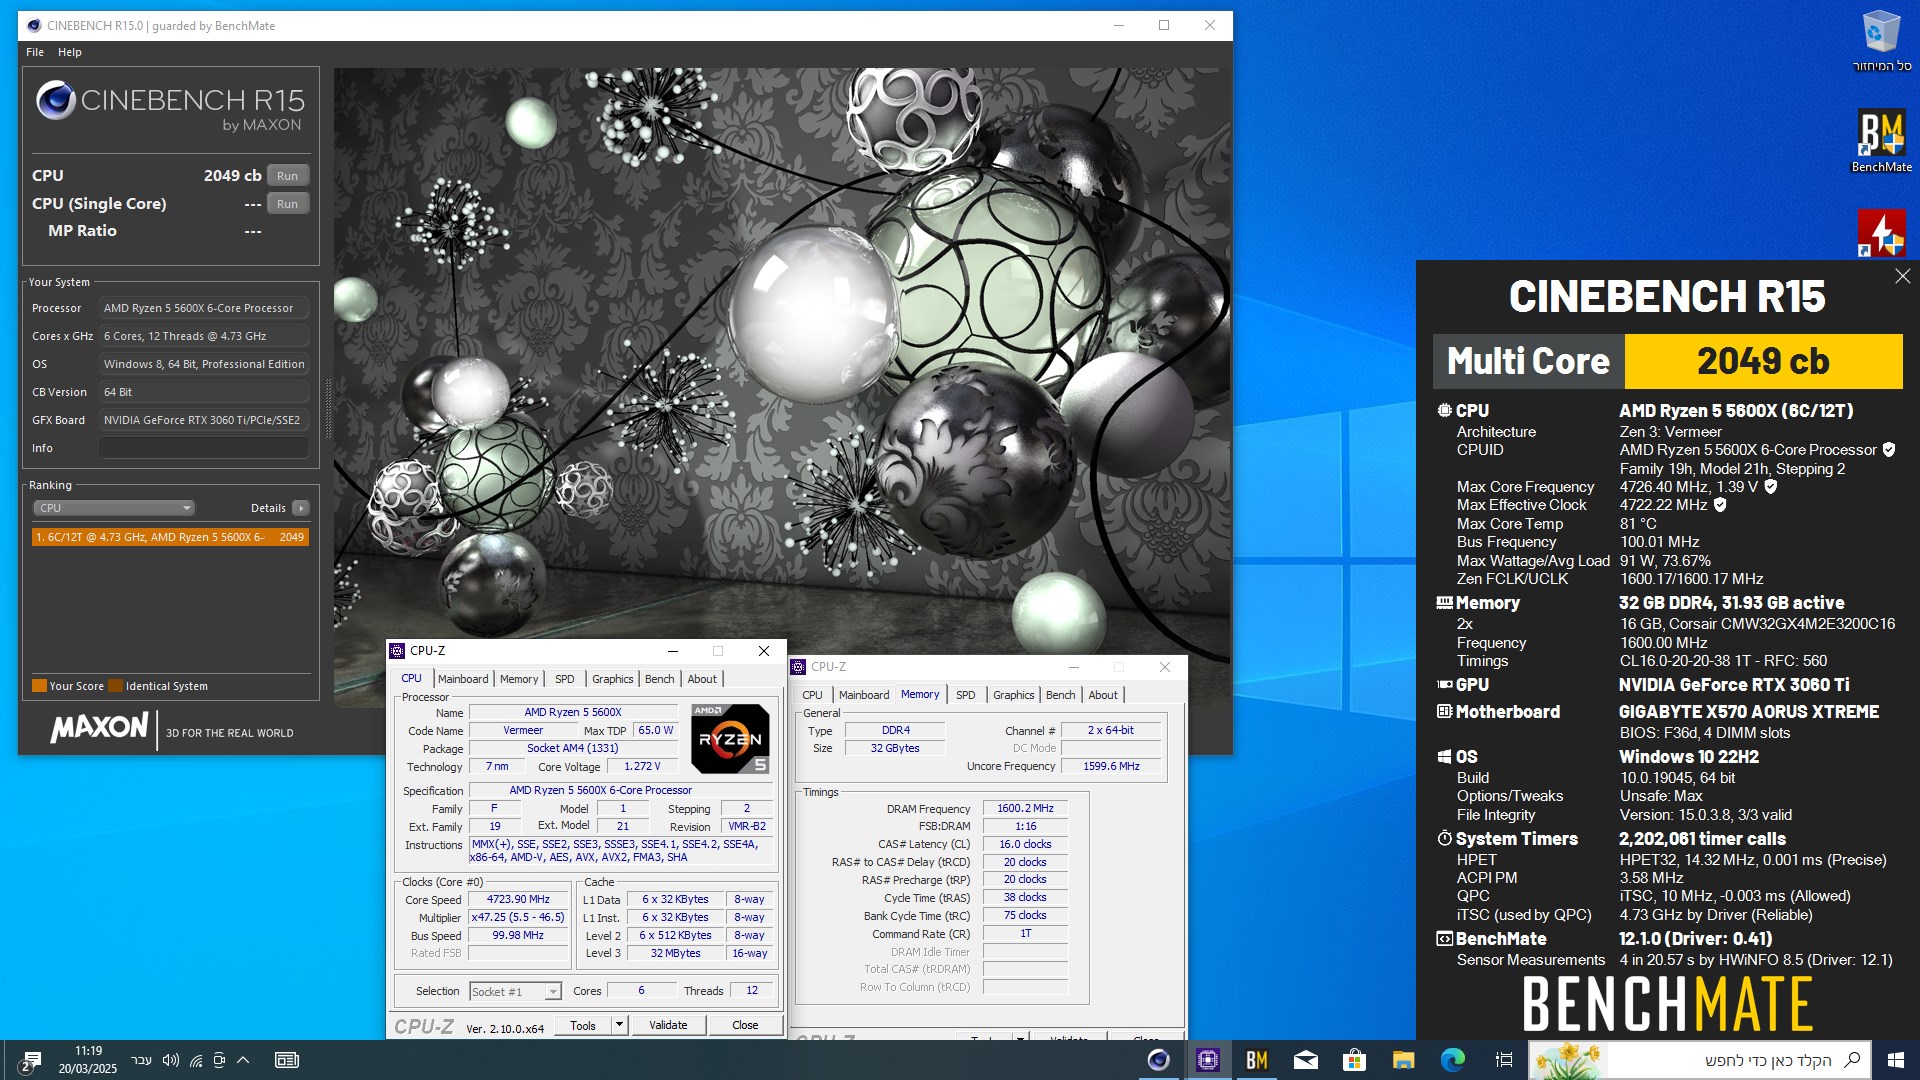This screenshot has width=1920, height=1080.
Task: Open Bench tab in left CPU-Z window
Action: 659,679
